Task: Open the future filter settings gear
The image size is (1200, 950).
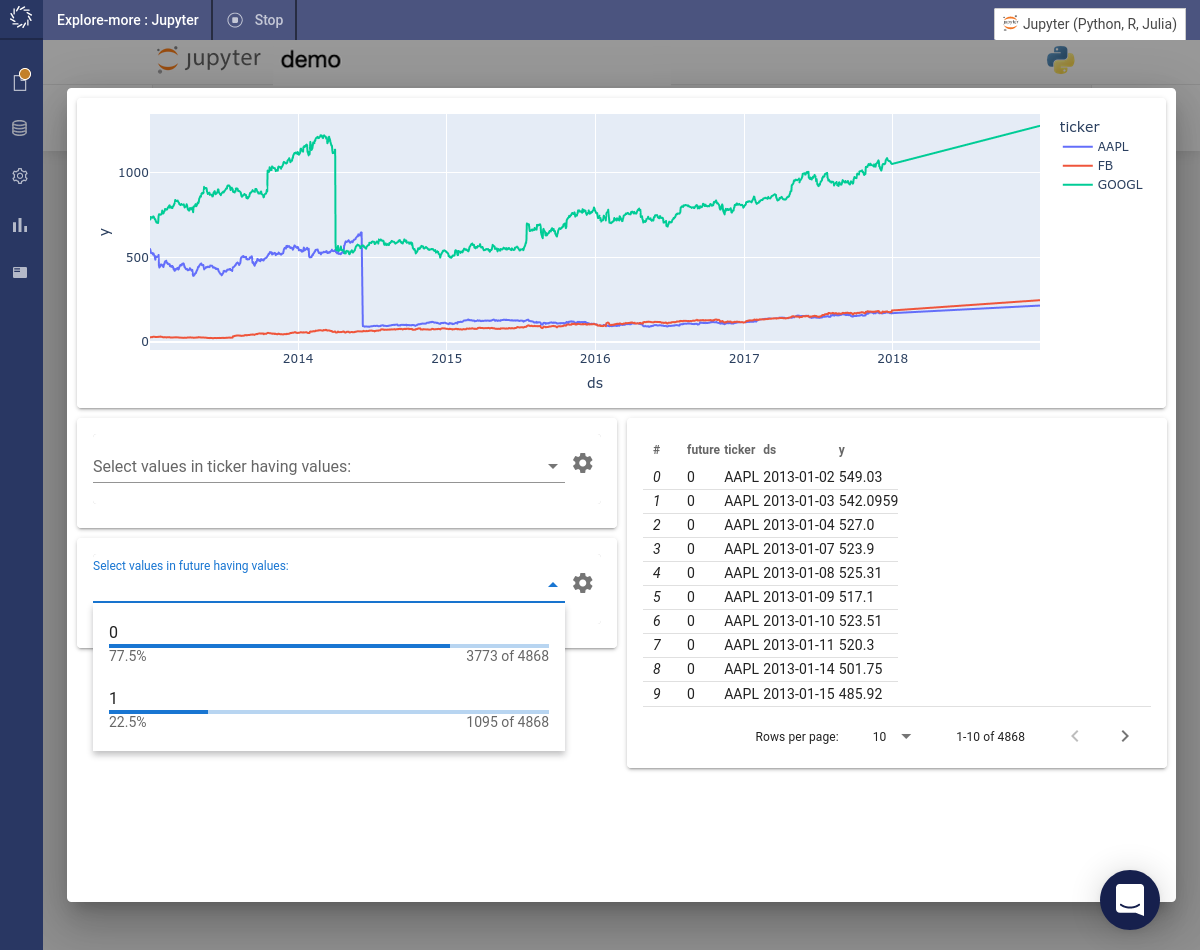Action: click(583, 583)
